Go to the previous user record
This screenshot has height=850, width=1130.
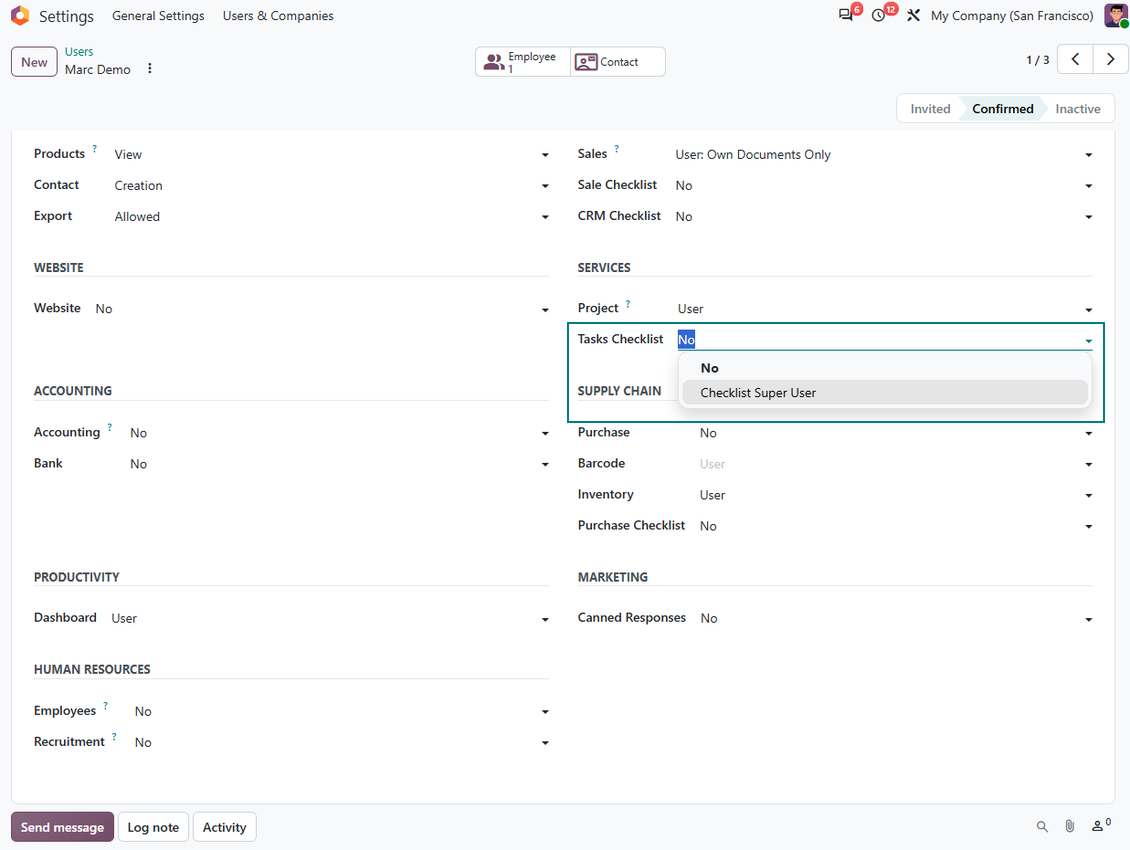pyautogui.click(x=1075, y=59)
